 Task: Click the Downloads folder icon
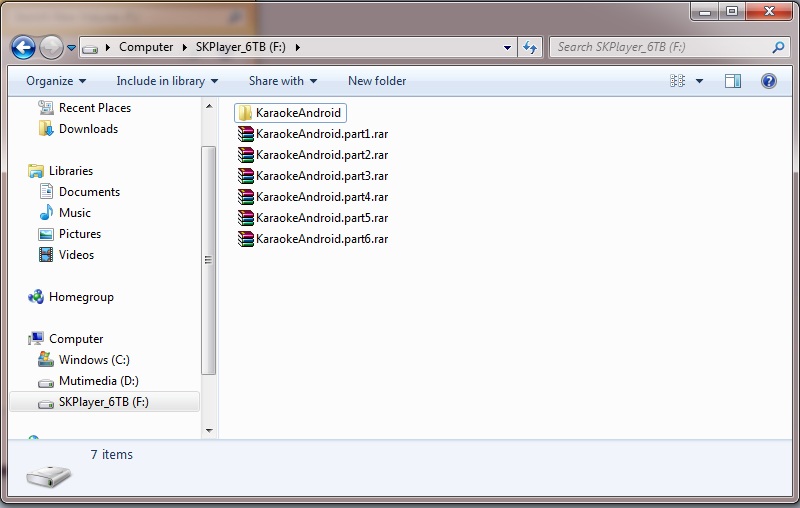46,129
